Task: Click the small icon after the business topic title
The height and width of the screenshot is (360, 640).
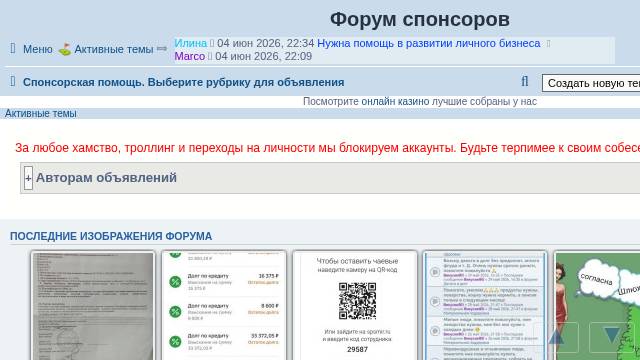Action: click(x=548, y=43)
